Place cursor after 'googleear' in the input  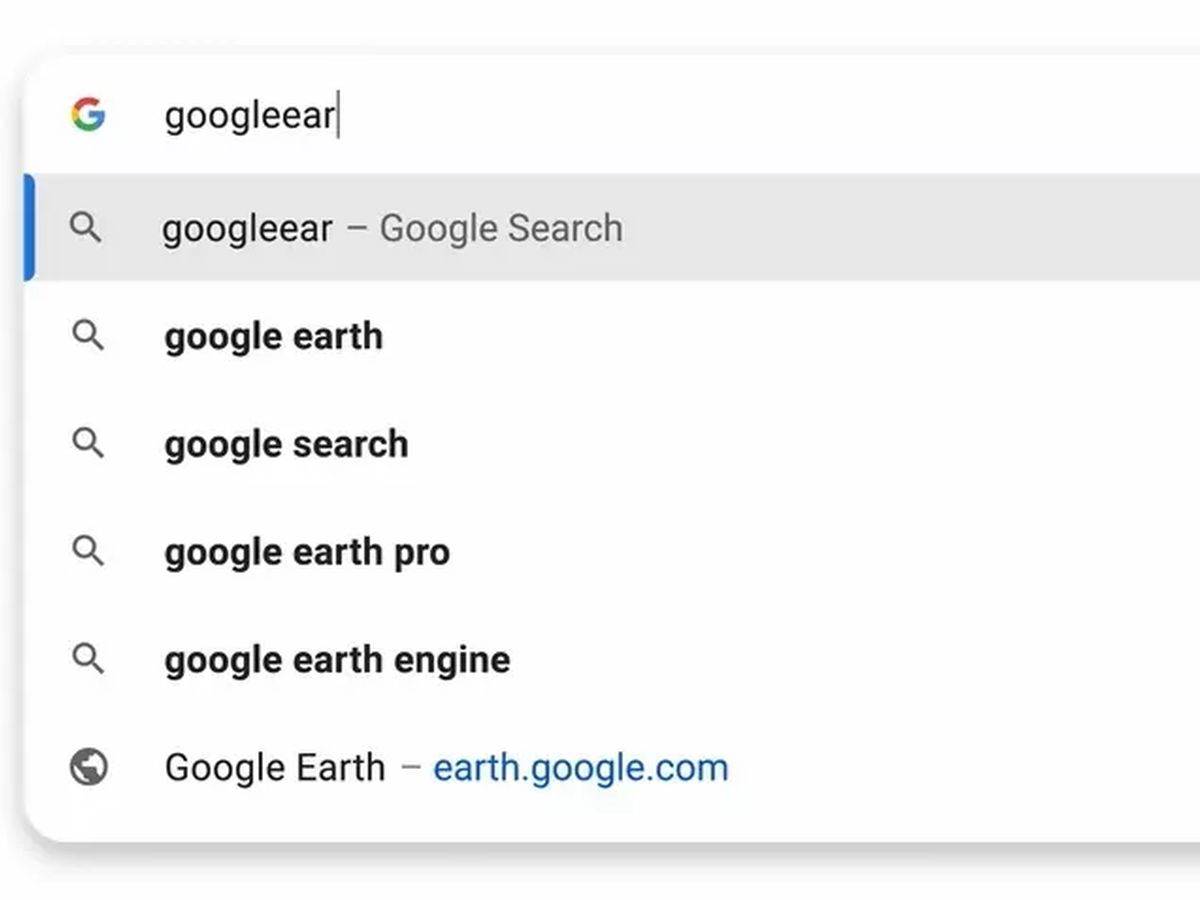[x=340, y=115]
